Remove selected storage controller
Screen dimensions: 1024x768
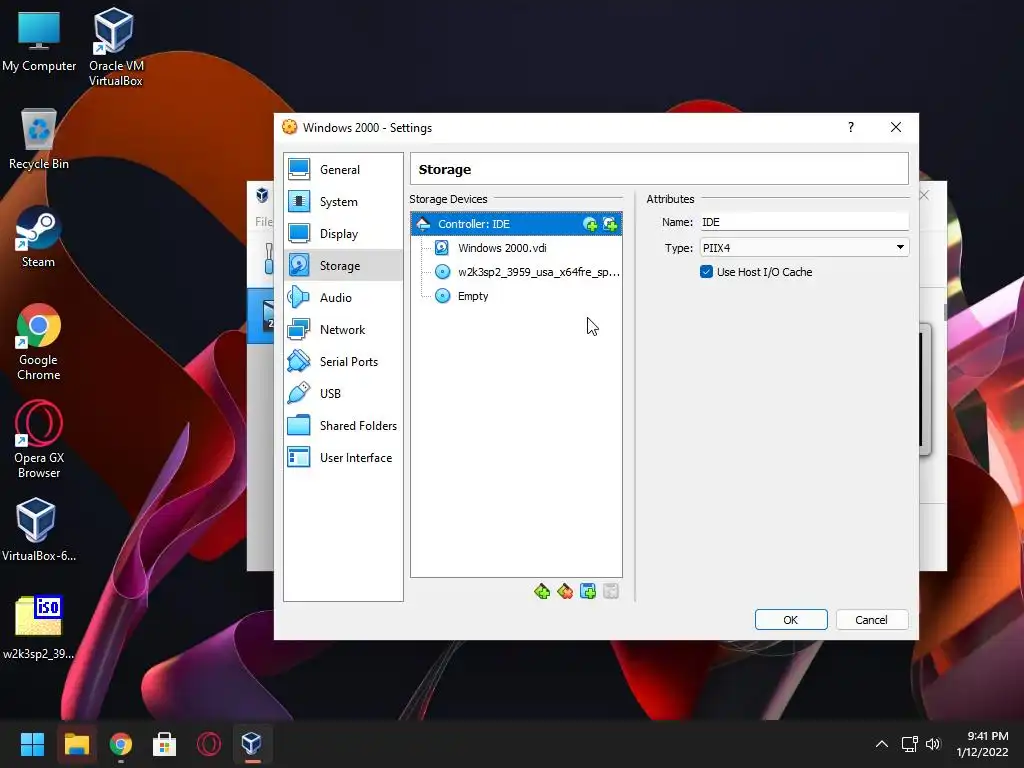tap(565, 592)
